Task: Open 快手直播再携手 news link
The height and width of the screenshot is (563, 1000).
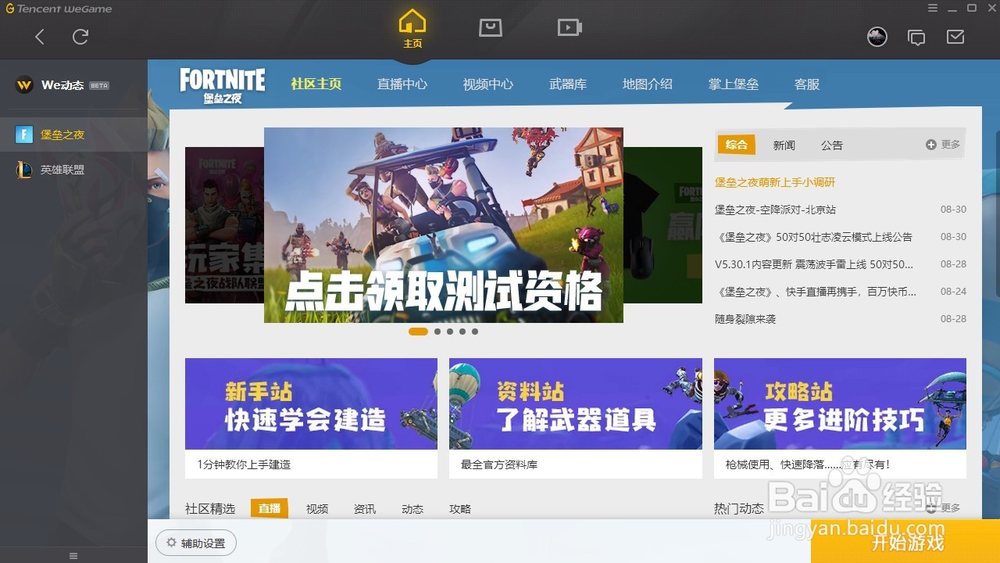Action: point(815,291)
